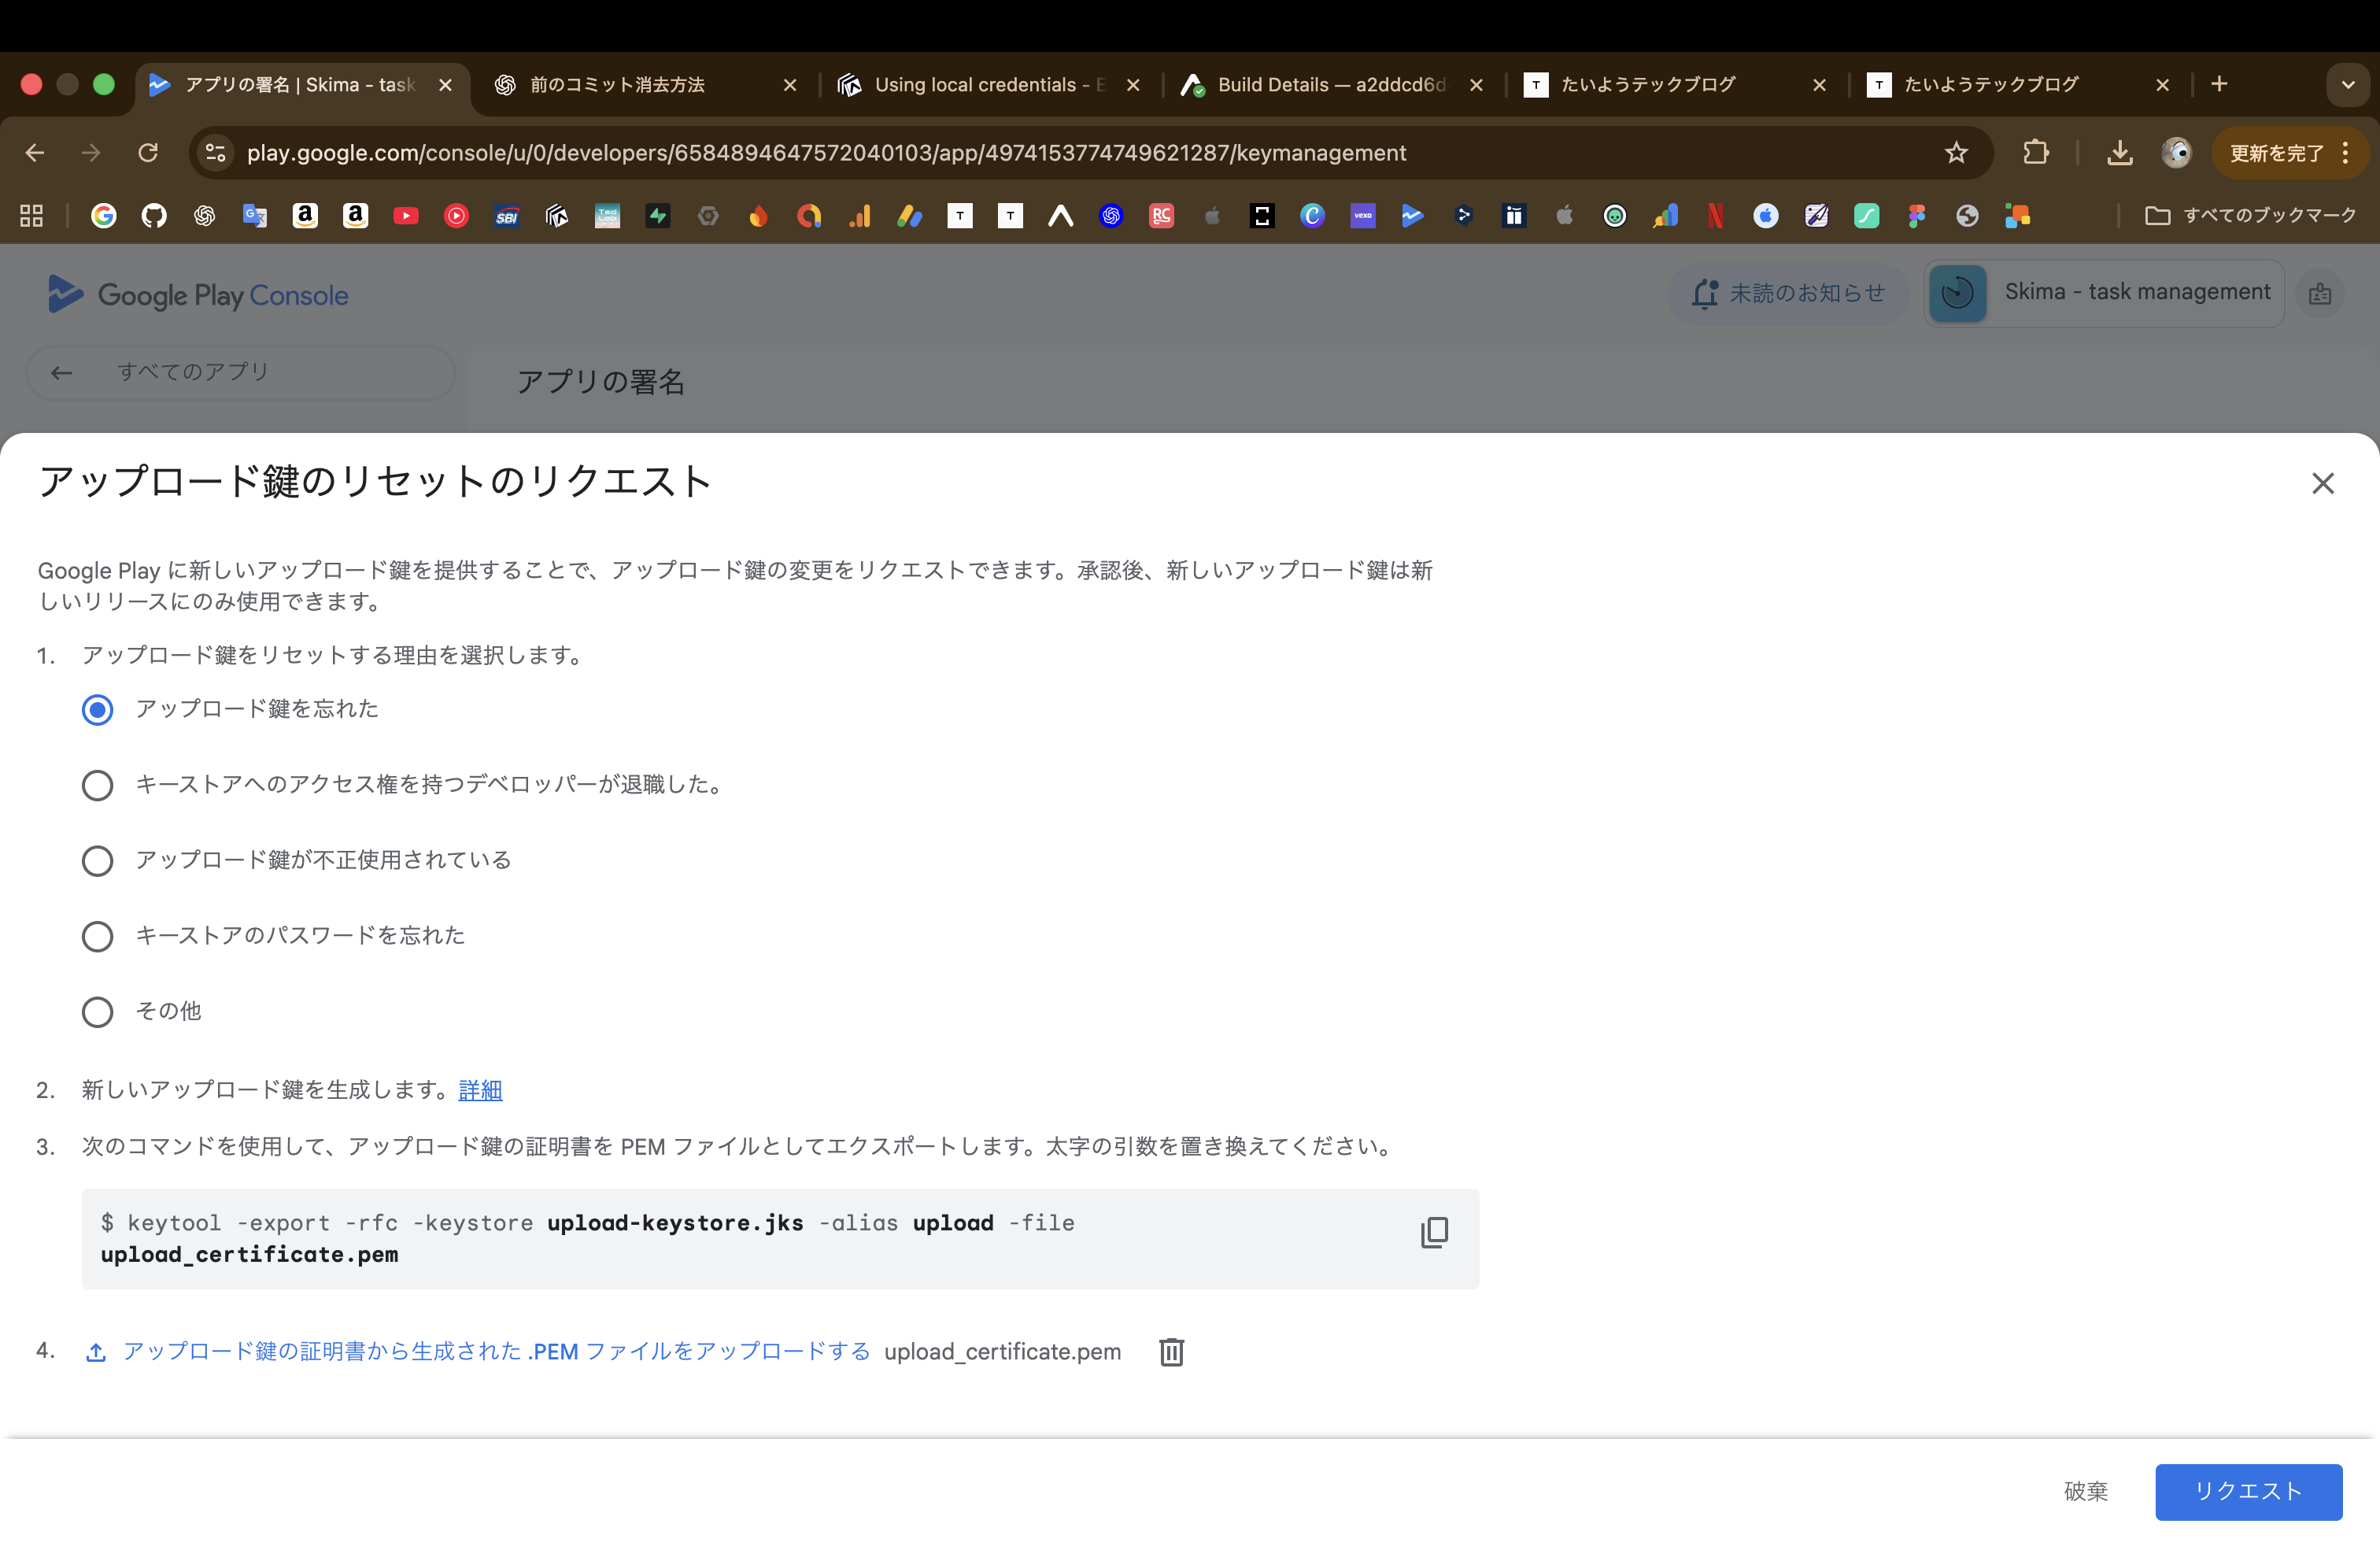
Task: Open the Netflix bookmark
Action: (x=1715, y=216)
